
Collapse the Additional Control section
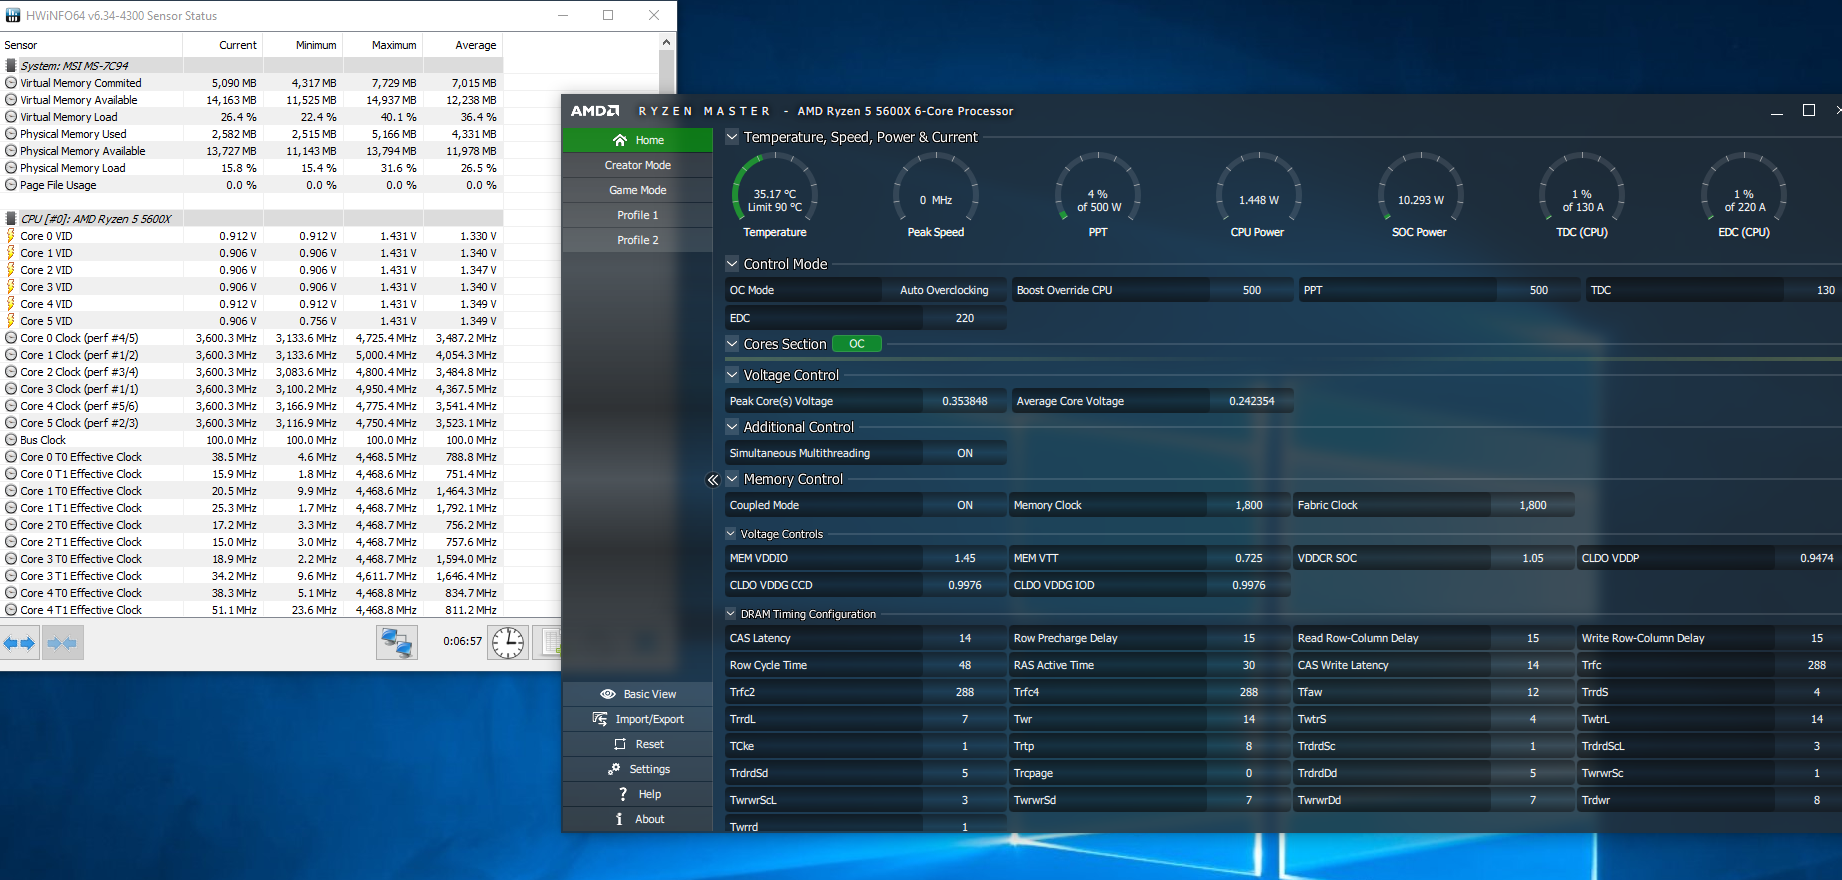(732, 427)
